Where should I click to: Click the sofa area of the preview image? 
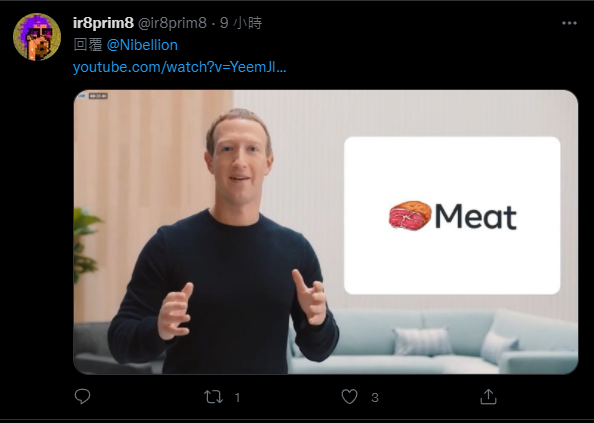(434, 341)
